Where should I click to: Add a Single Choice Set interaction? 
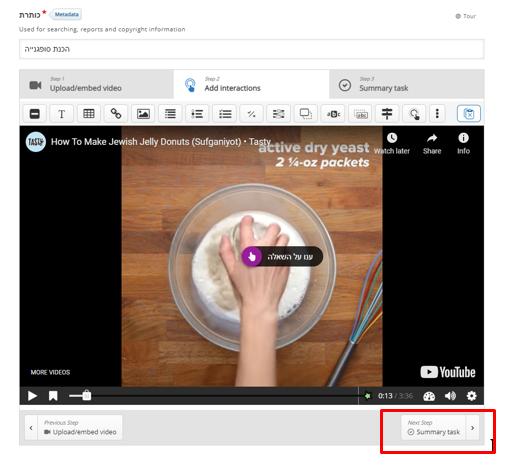197,114
